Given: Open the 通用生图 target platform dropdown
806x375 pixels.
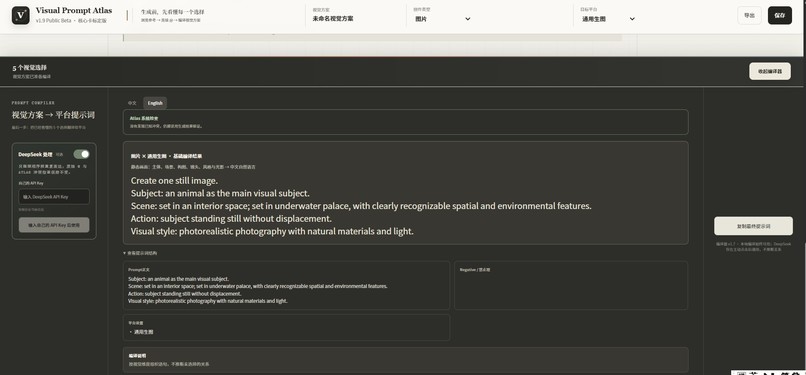Looking at the screenshot, I should pyautogui.click(x=609, y=18).
